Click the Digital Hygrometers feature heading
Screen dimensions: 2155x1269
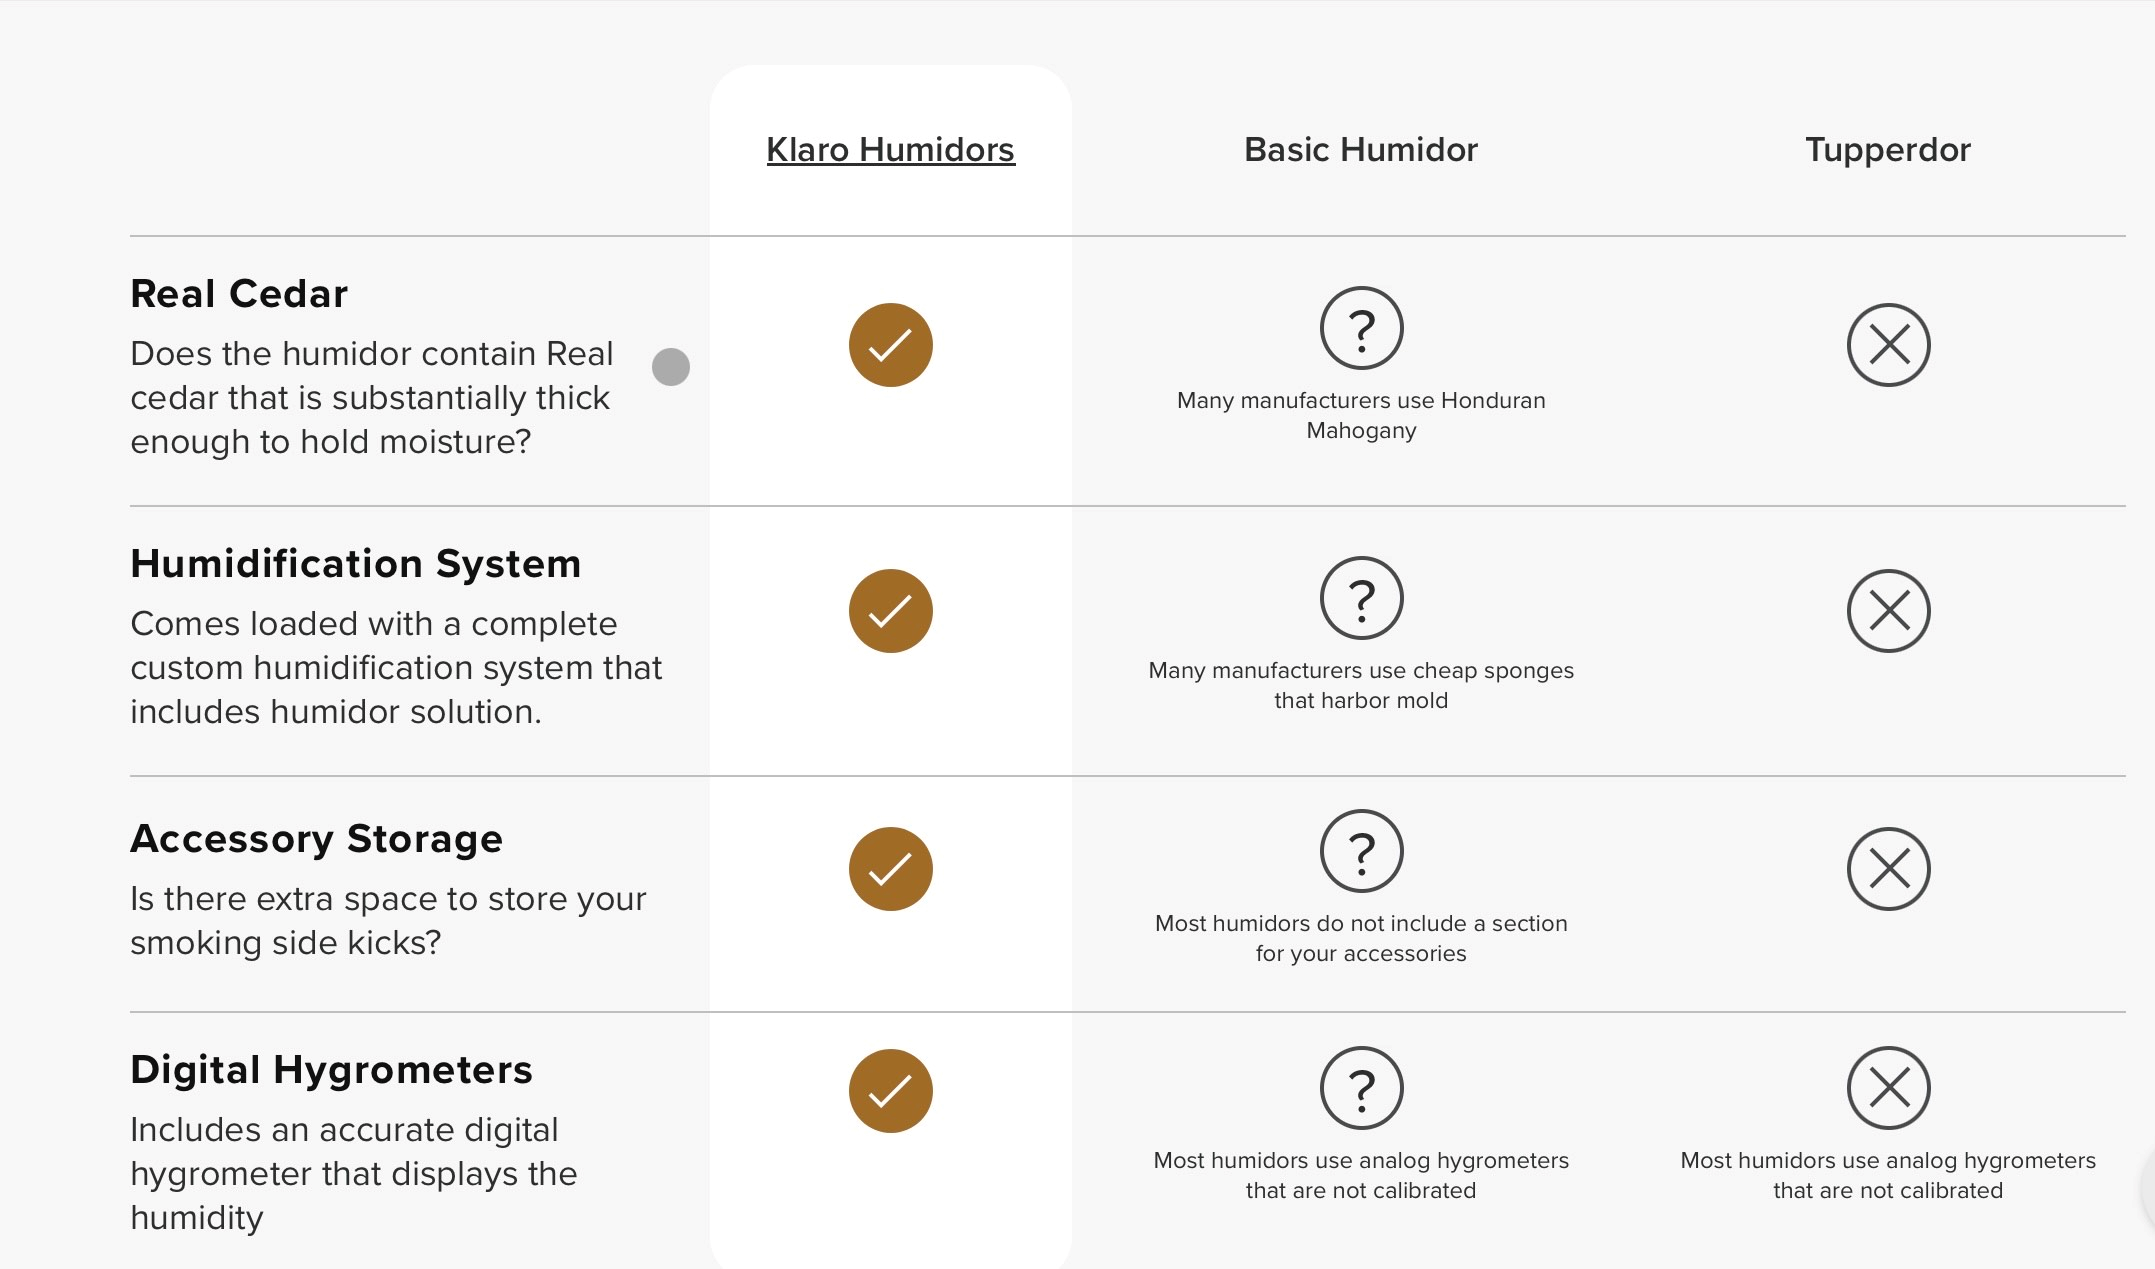tap(331, 1070)
